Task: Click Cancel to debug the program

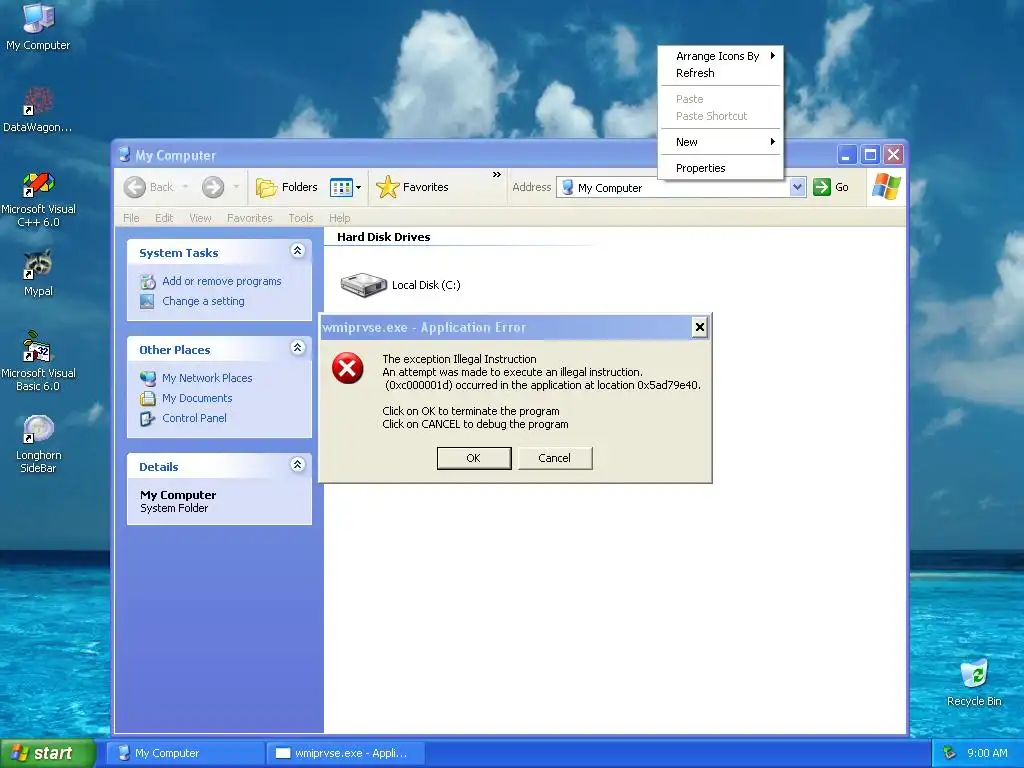Action: click(x=554, y=458)
